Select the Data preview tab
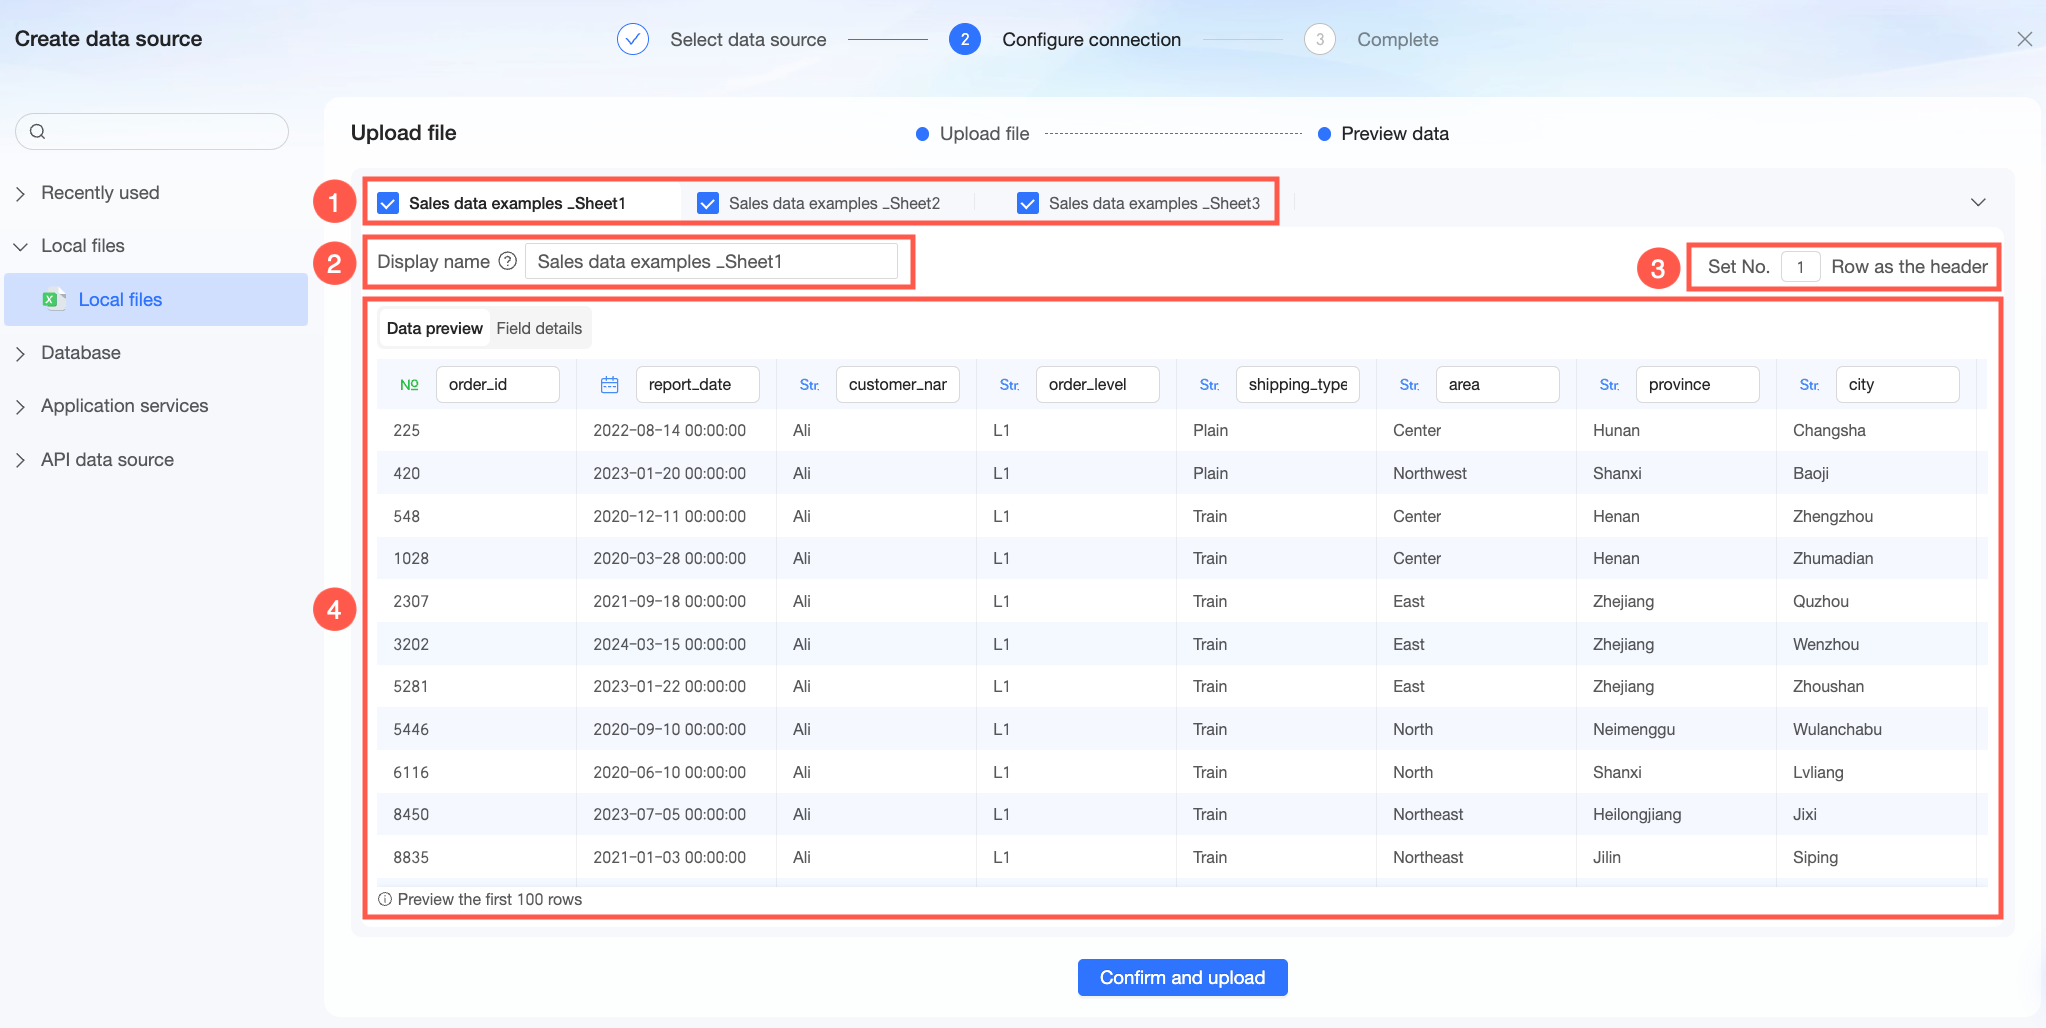The width and height of the screenshot is (2046, 1028). (434, 328)
